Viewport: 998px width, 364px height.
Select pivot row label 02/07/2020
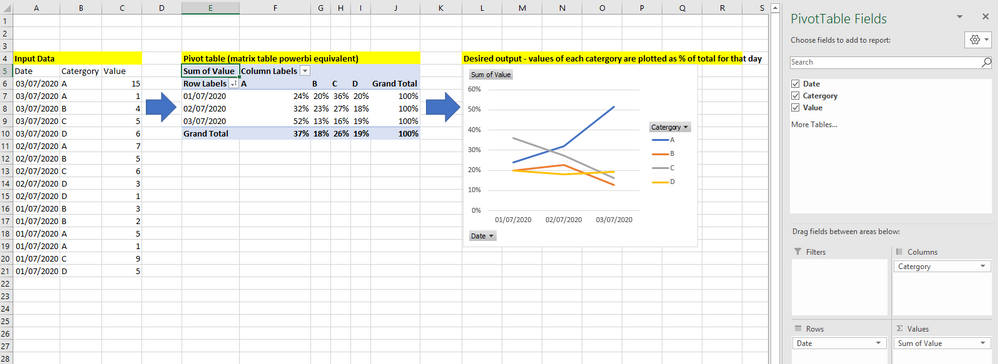(x=210, y=109)
